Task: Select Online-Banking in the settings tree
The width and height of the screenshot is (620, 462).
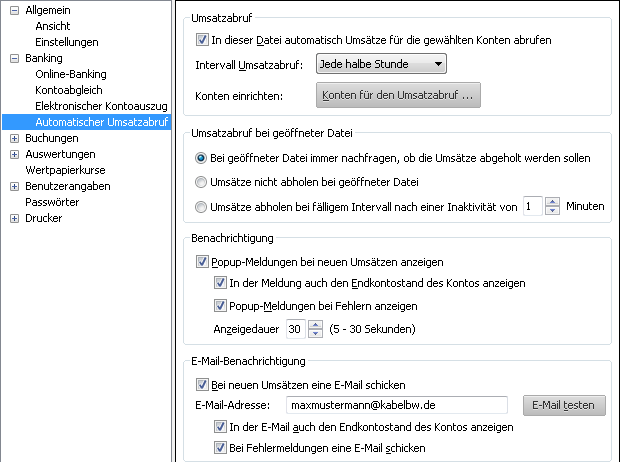Action: coord(70,74)
